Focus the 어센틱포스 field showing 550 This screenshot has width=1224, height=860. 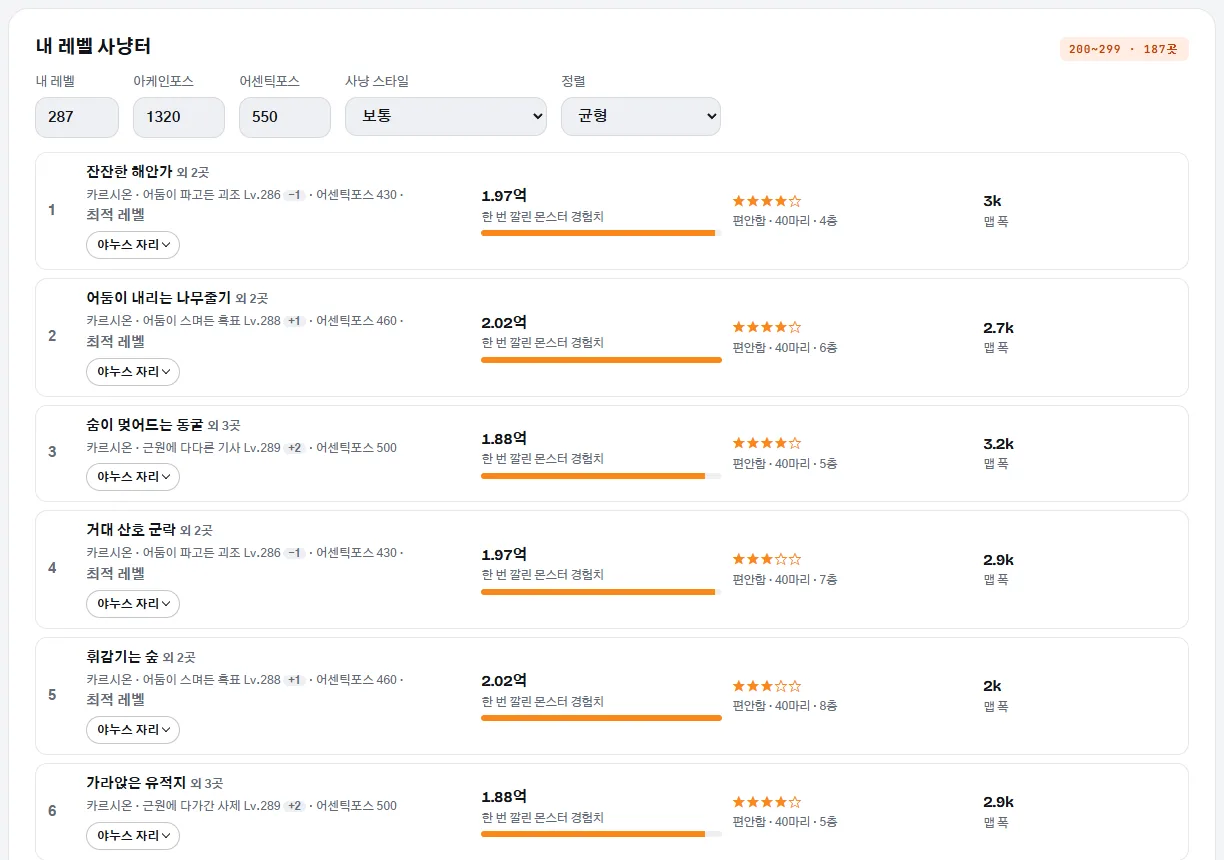tap(285, 117)
